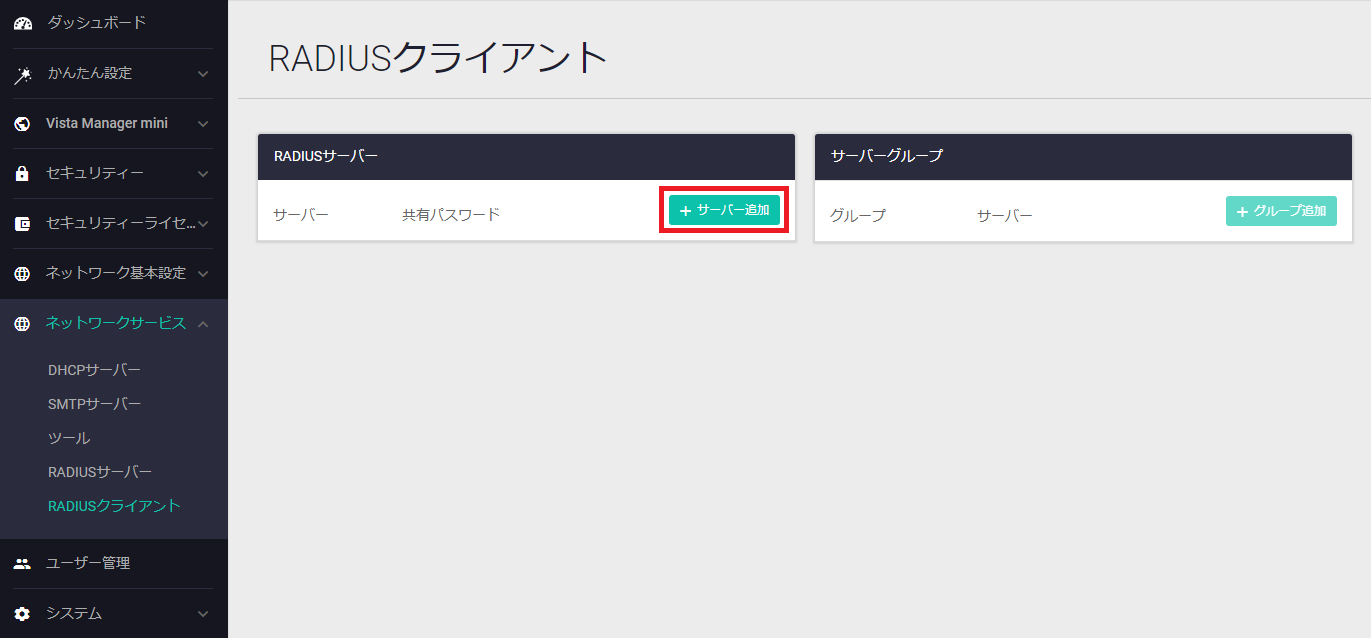Click the Vista Manager mini globe icon
1371x638 pixels.
tap(22, 124)
